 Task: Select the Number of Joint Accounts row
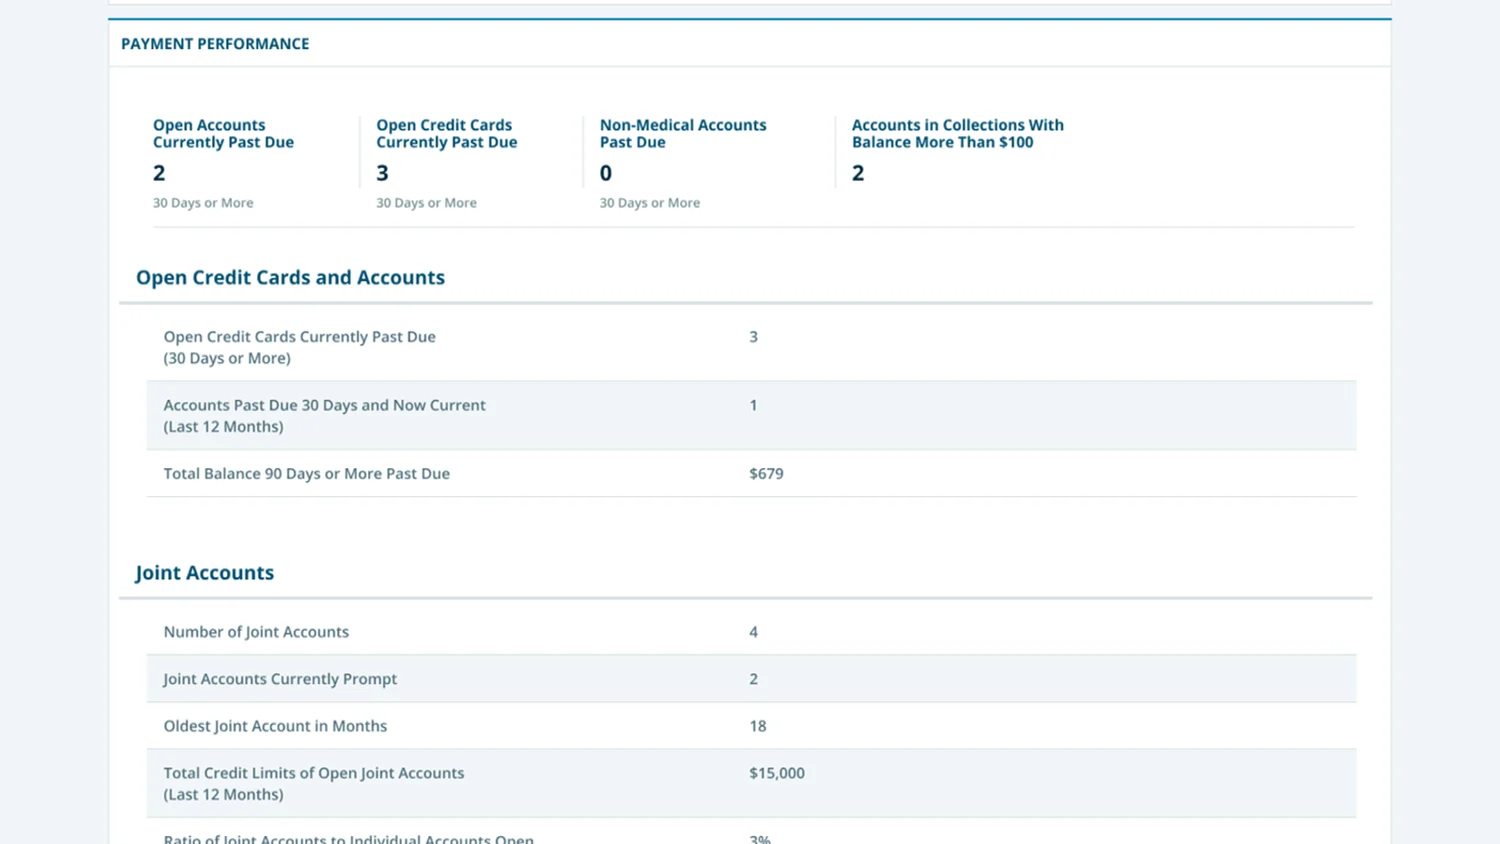(256, 632)
